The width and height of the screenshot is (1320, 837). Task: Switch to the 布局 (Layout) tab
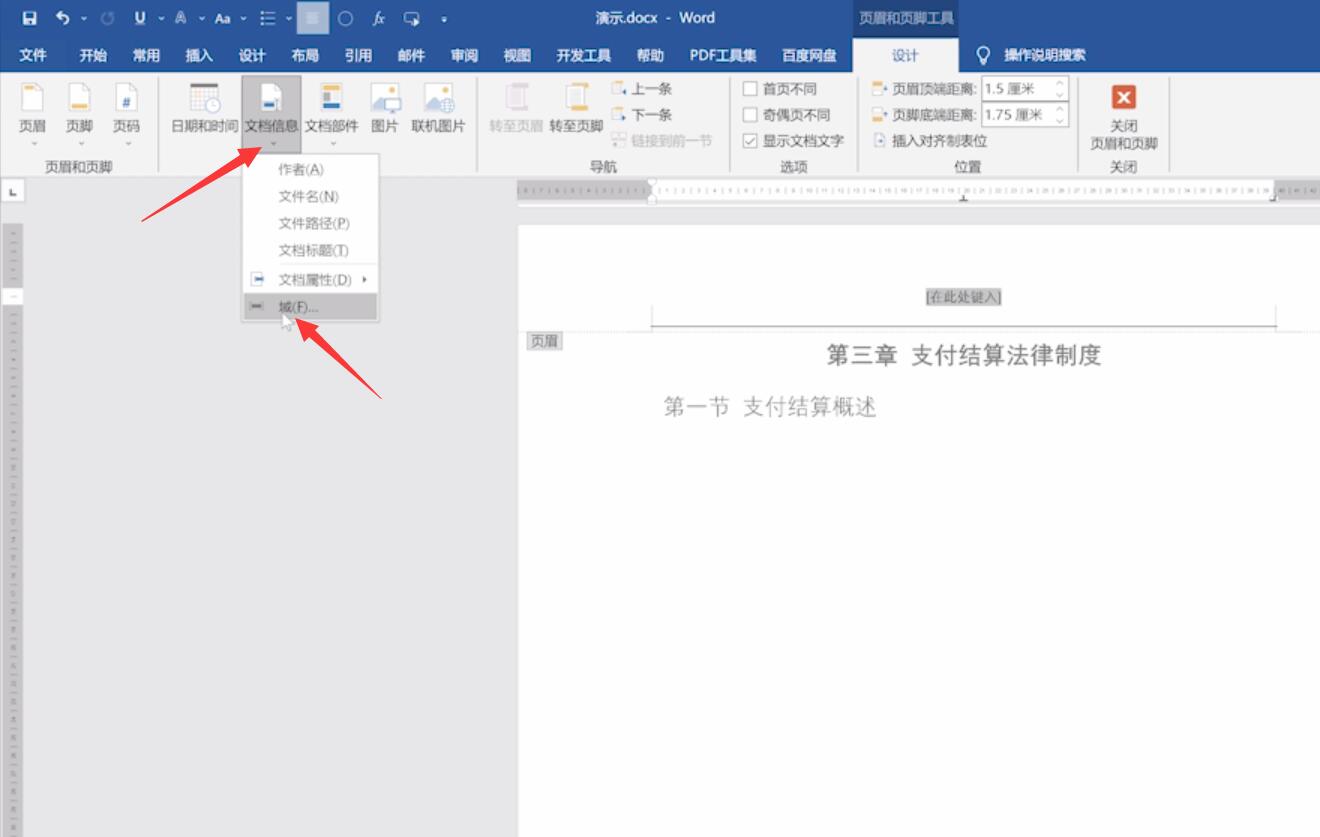[x=305, y=55]
